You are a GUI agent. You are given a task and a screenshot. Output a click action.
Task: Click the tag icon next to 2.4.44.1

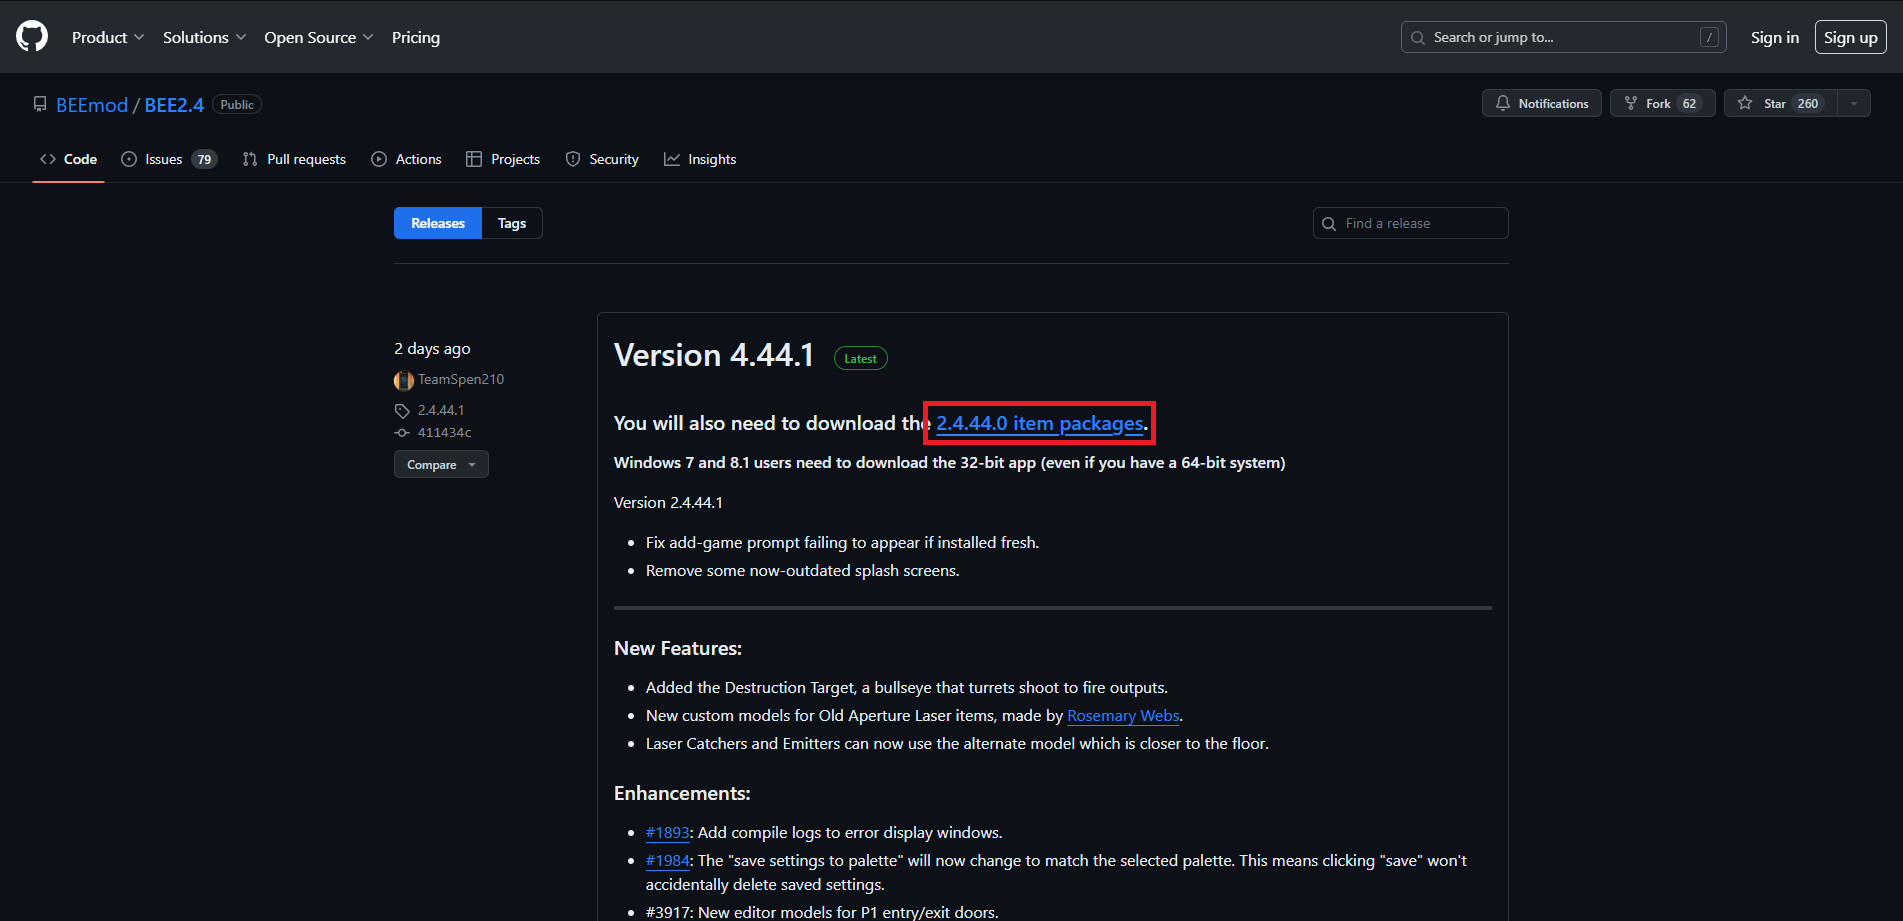coord(402,411)
